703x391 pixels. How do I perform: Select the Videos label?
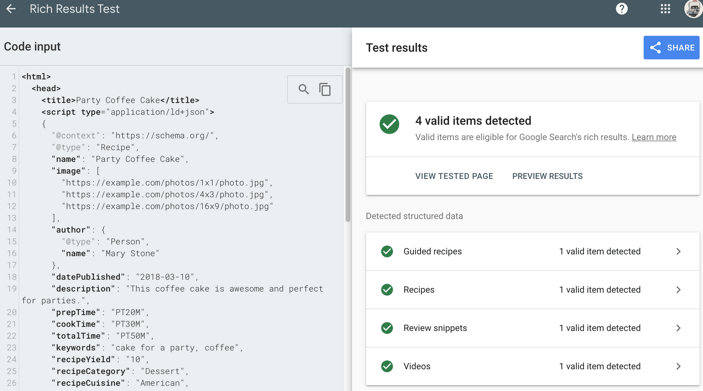coord(417,366)
